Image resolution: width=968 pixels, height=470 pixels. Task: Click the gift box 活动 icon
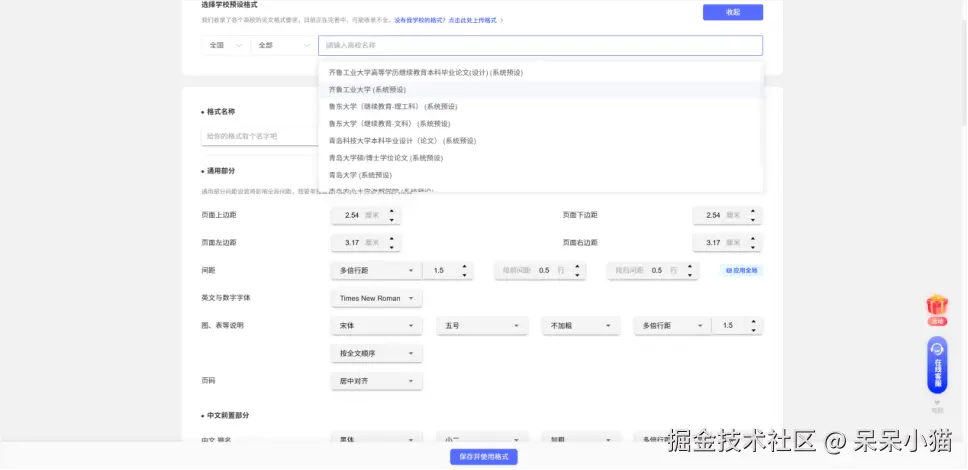tap(937, 310)
